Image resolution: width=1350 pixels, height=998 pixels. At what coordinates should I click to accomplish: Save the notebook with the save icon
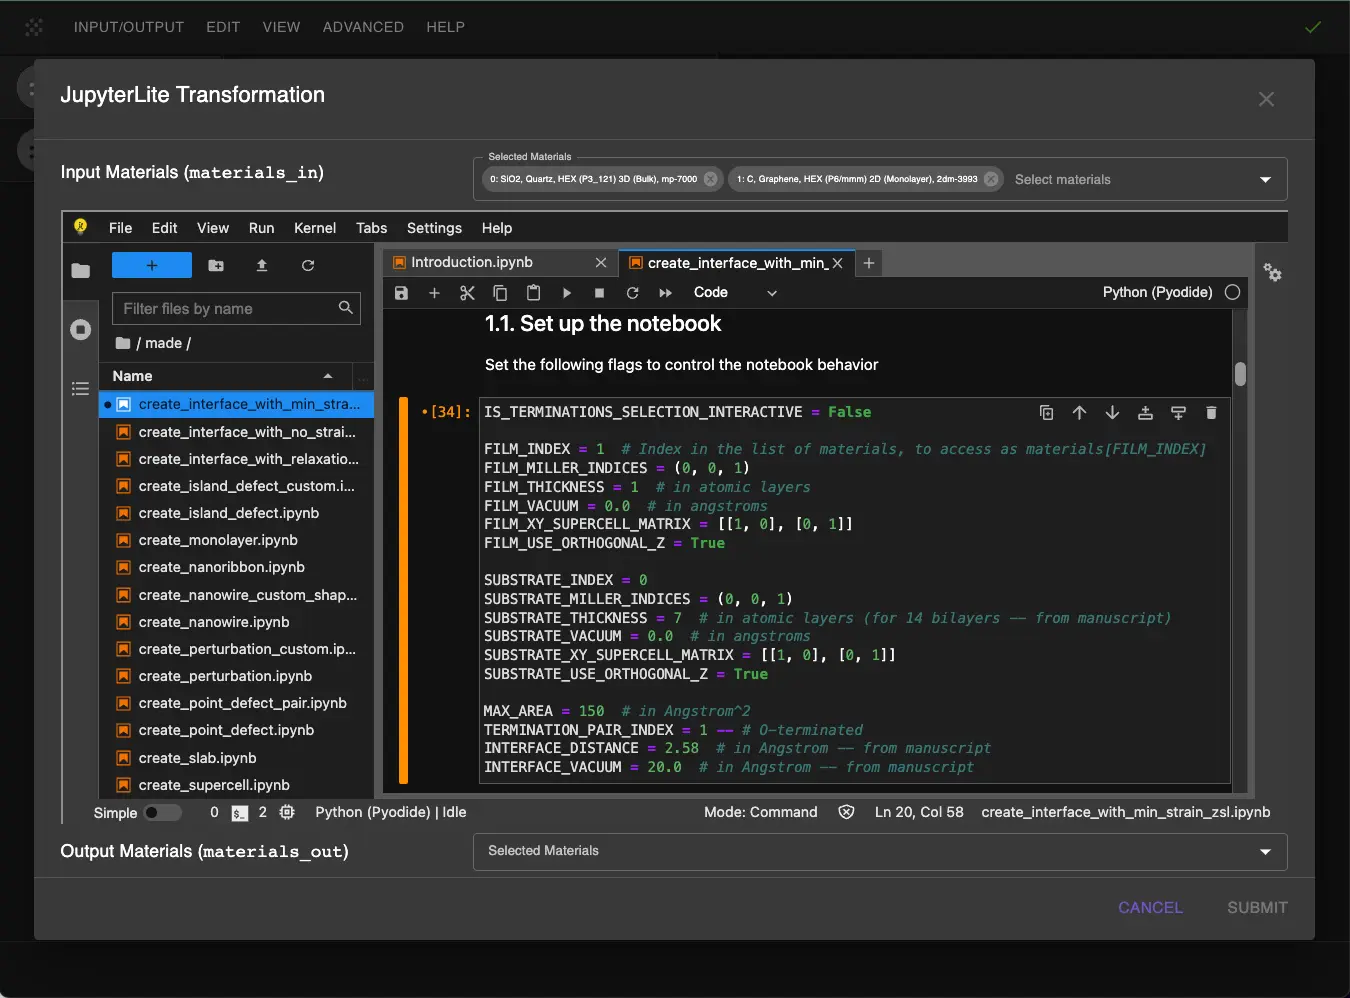point(401,293)
